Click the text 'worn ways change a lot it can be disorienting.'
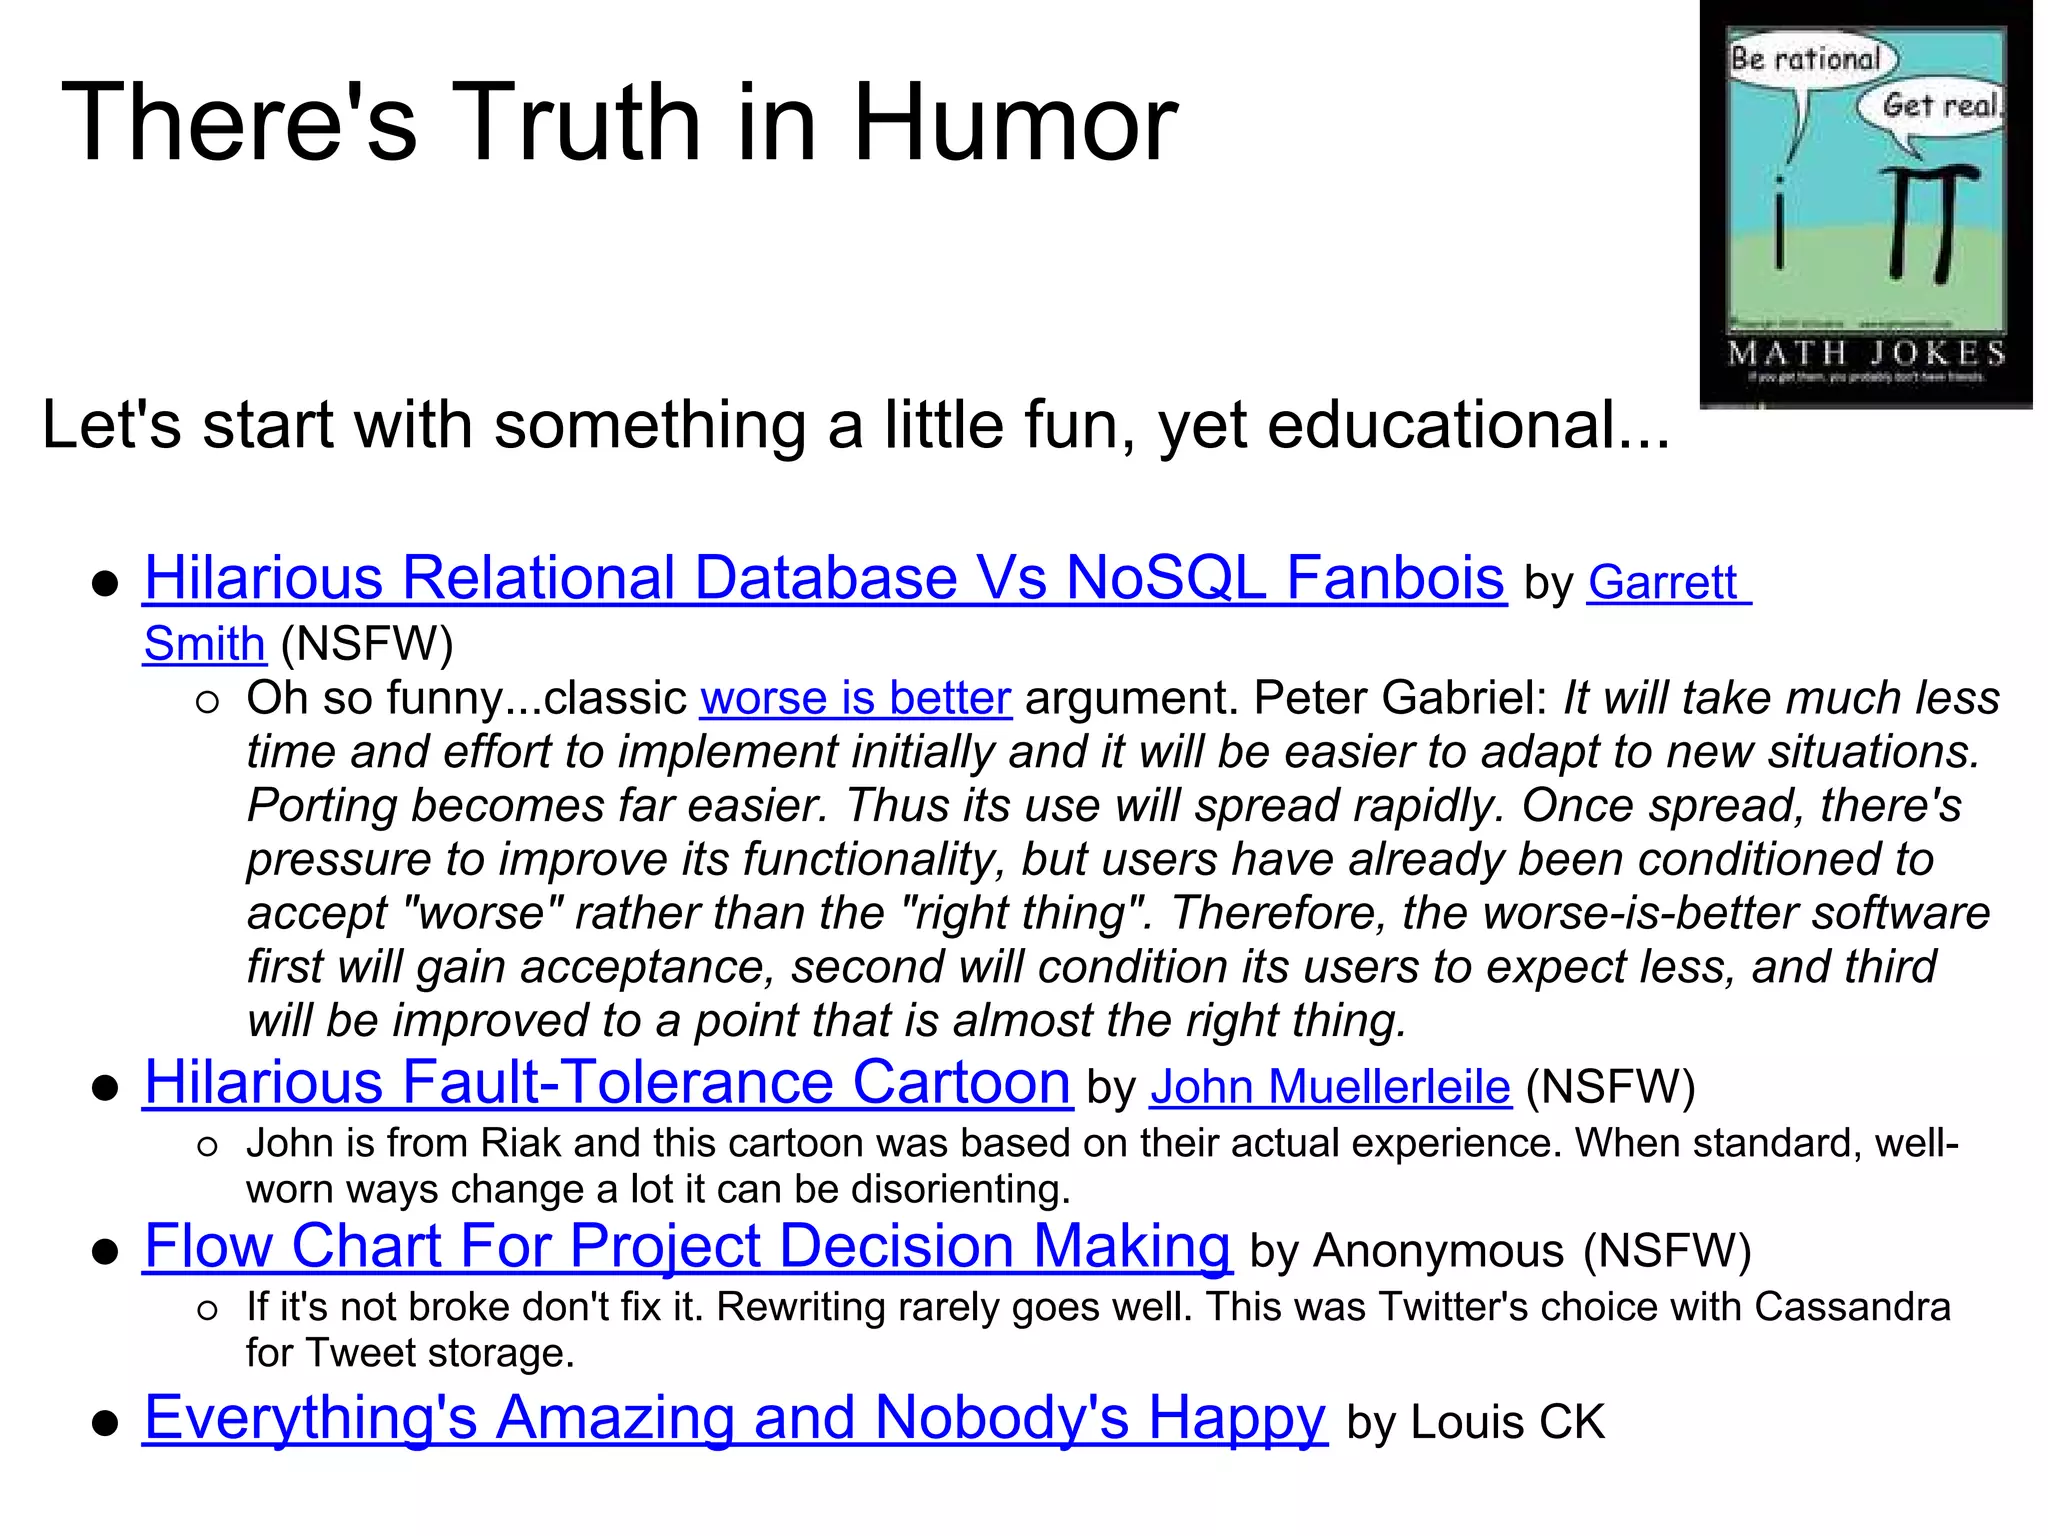Screen dimensions: 2048x1536 [659, 1189]
